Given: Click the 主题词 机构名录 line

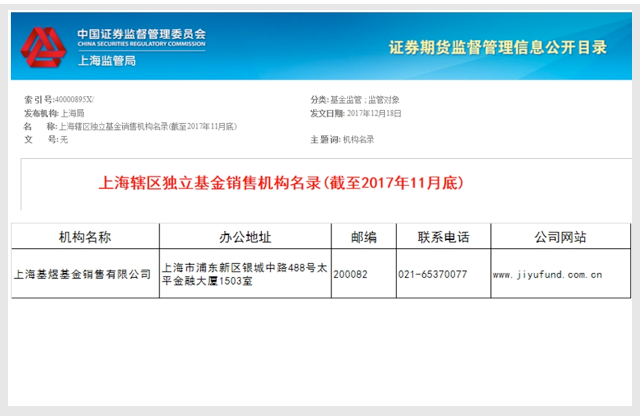Looking at the screenshot, I should [342, 140].
